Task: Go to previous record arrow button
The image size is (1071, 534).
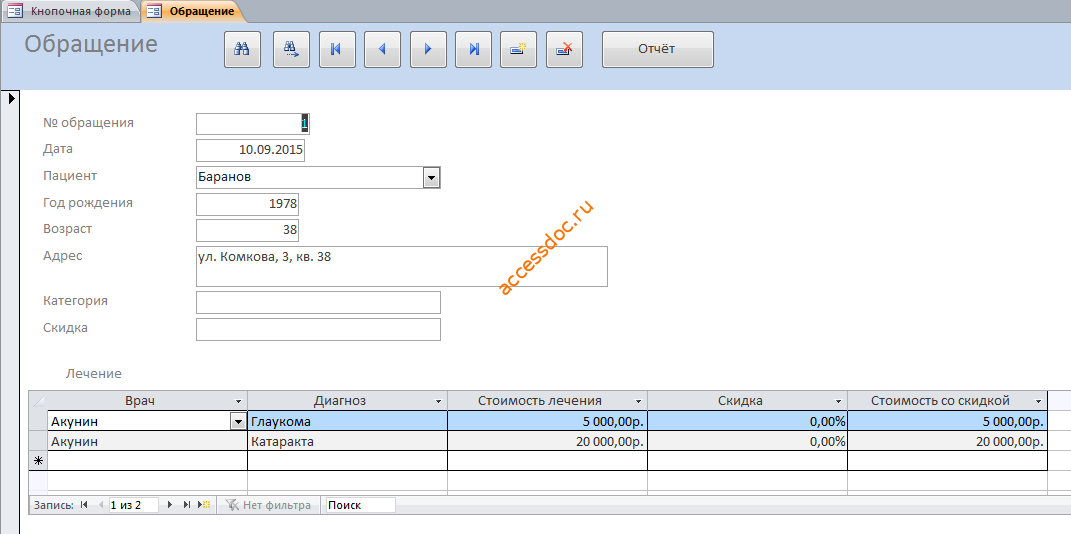Action: pyautogui.click(x=382, y=49)
